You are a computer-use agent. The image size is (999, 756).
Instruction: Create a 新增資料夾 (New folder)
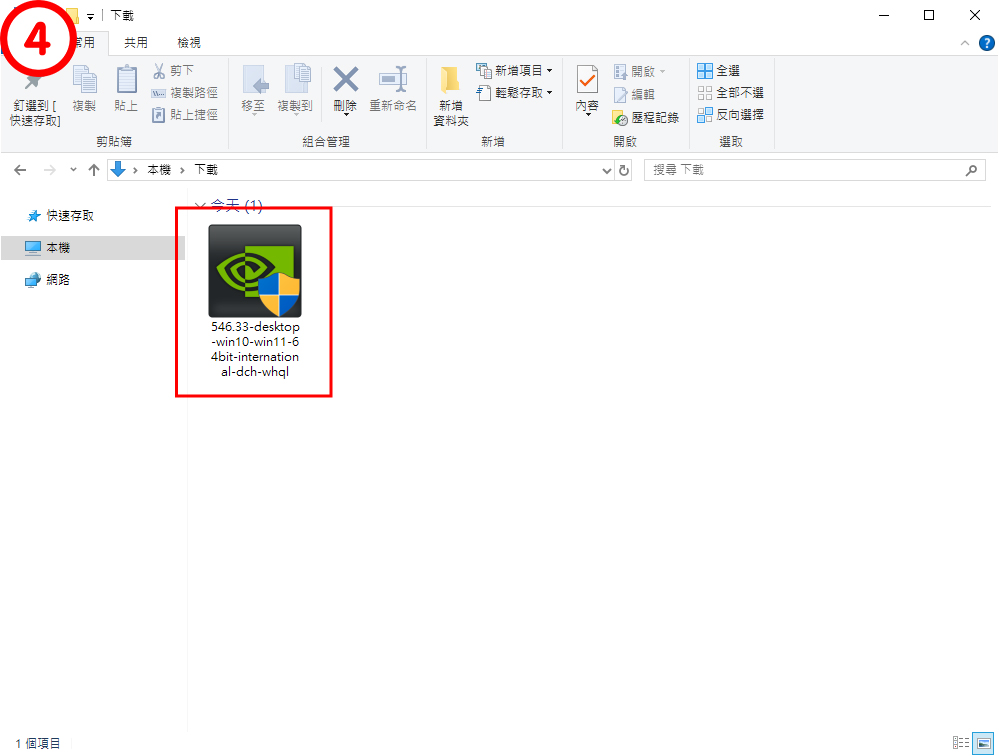coord(451,96)
